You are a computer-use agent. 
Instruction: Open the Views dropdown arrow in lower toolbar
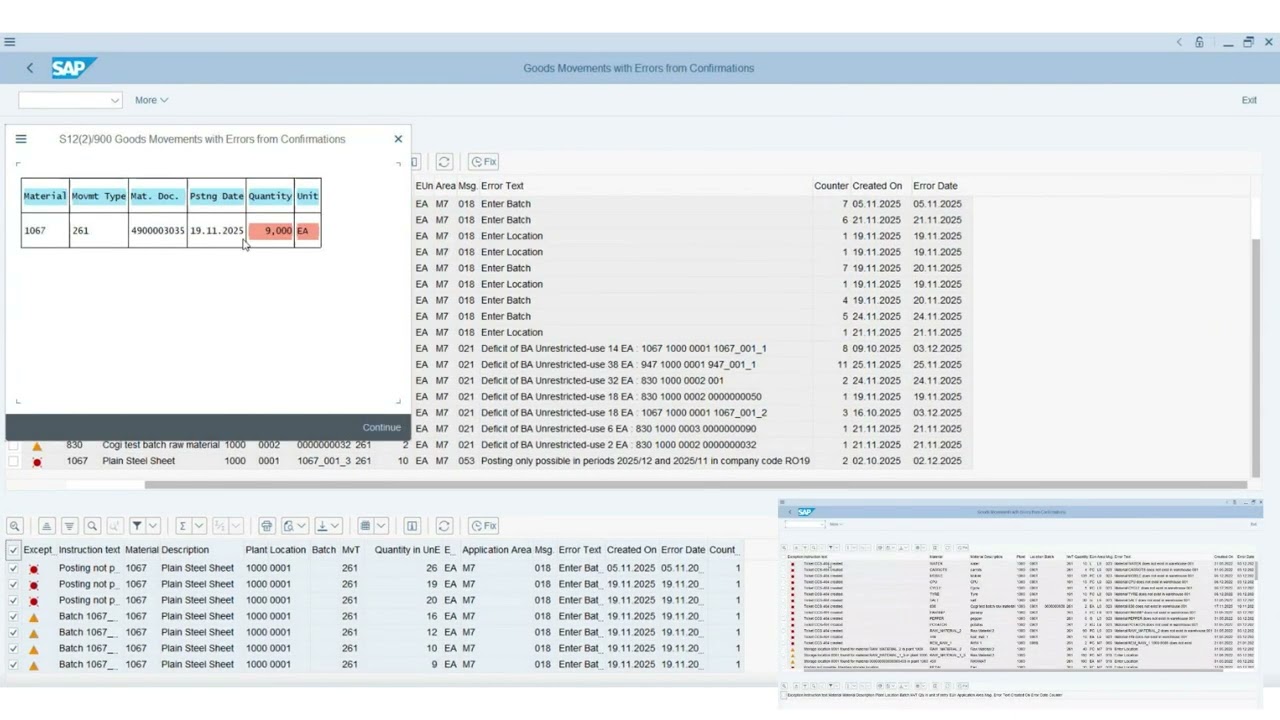pyautogui.click(x=301, y=526)
